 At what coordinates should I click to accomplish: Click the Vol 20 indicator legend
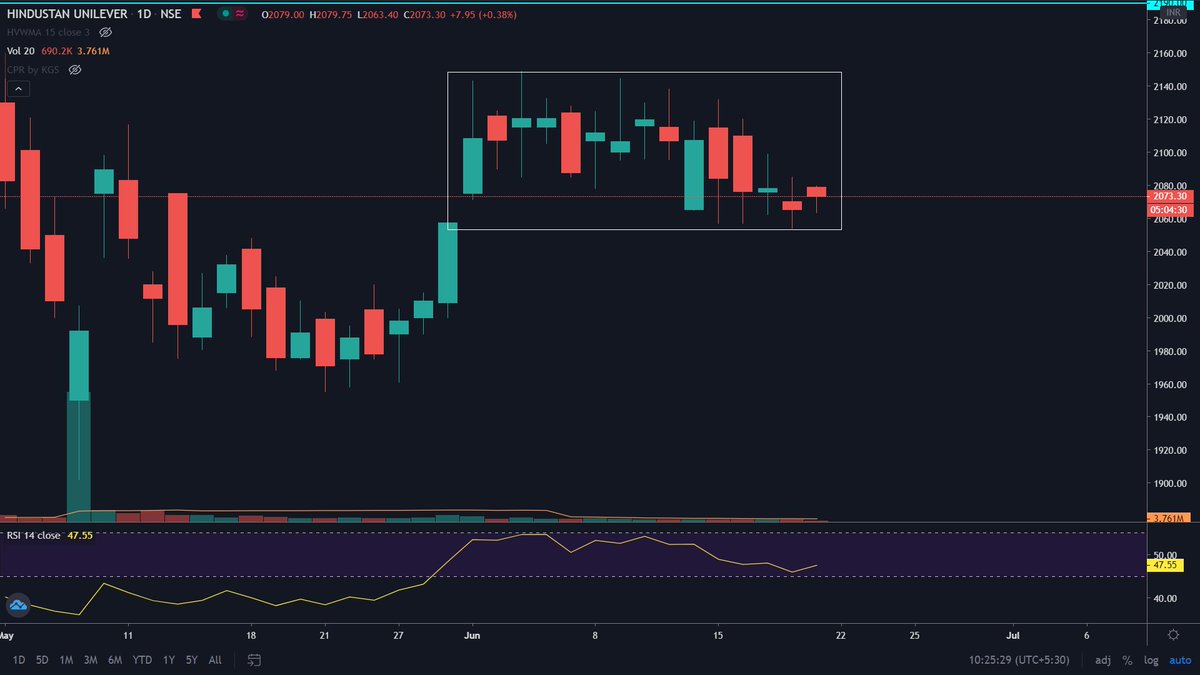click(x=20, y=51)
